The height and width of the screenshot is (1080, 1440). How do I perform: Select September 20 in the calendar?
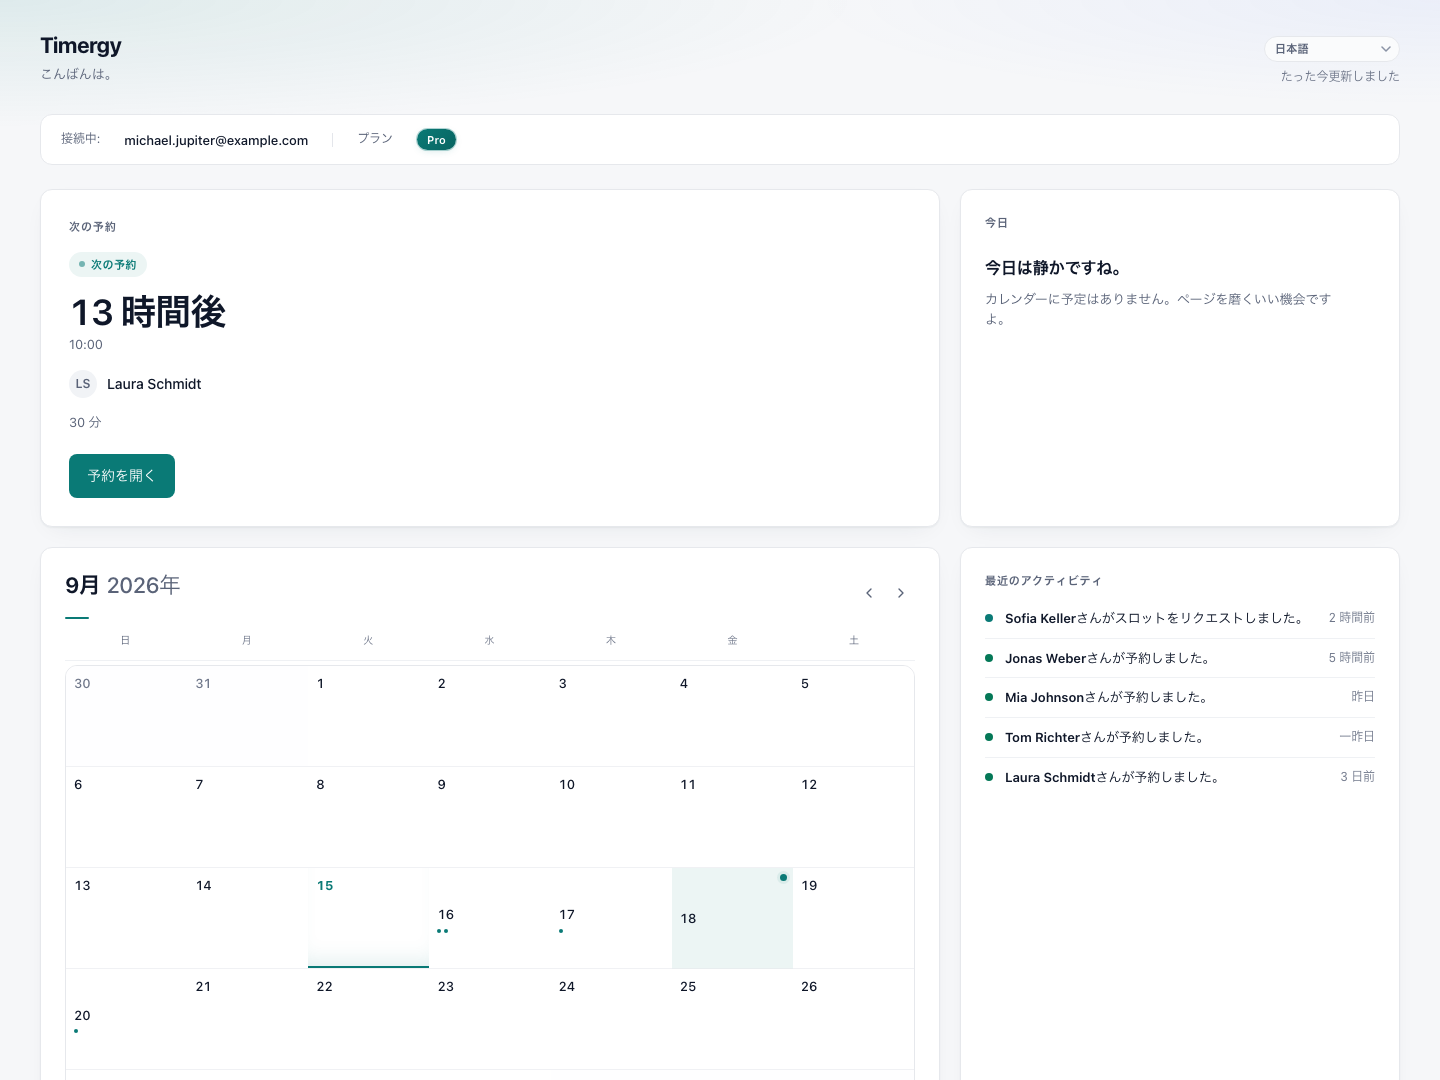click(126, 1019)
